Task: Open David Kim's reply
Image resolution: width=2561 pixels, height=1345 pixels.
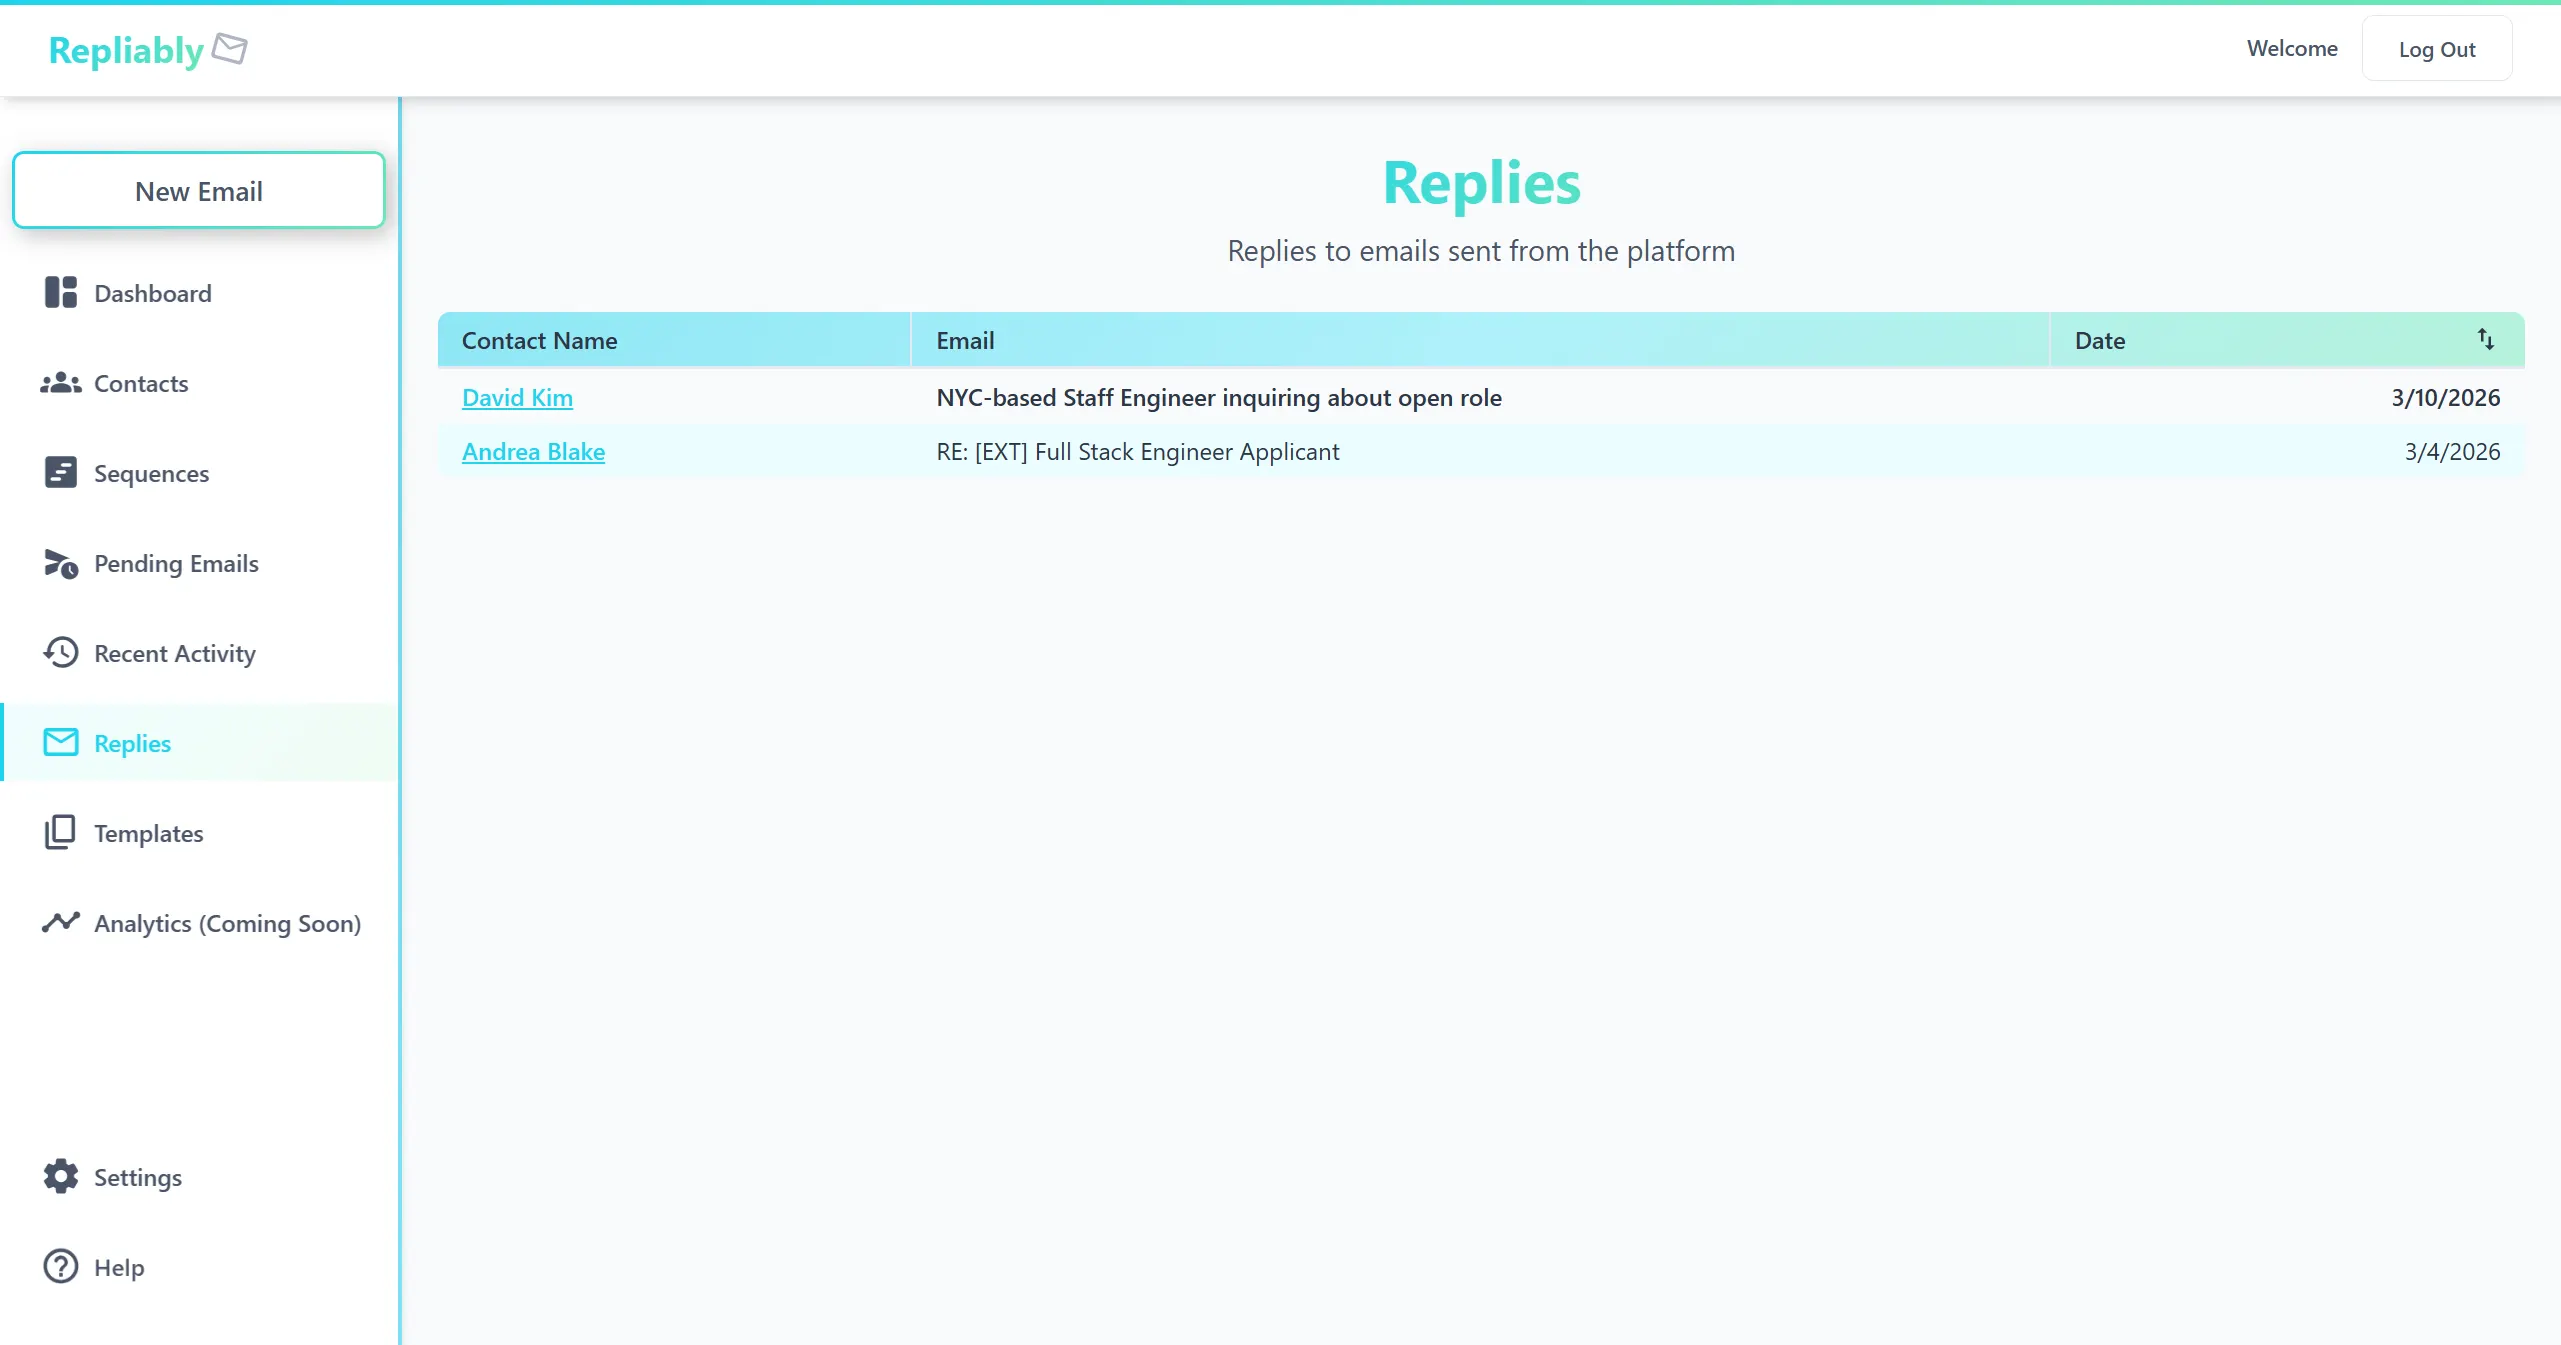Action: coord(517,397)
